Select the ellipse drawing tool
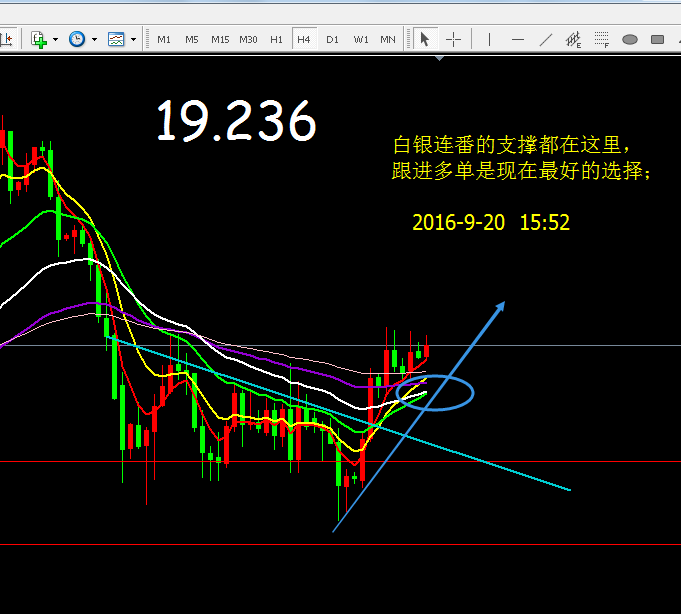 [630, 40]
